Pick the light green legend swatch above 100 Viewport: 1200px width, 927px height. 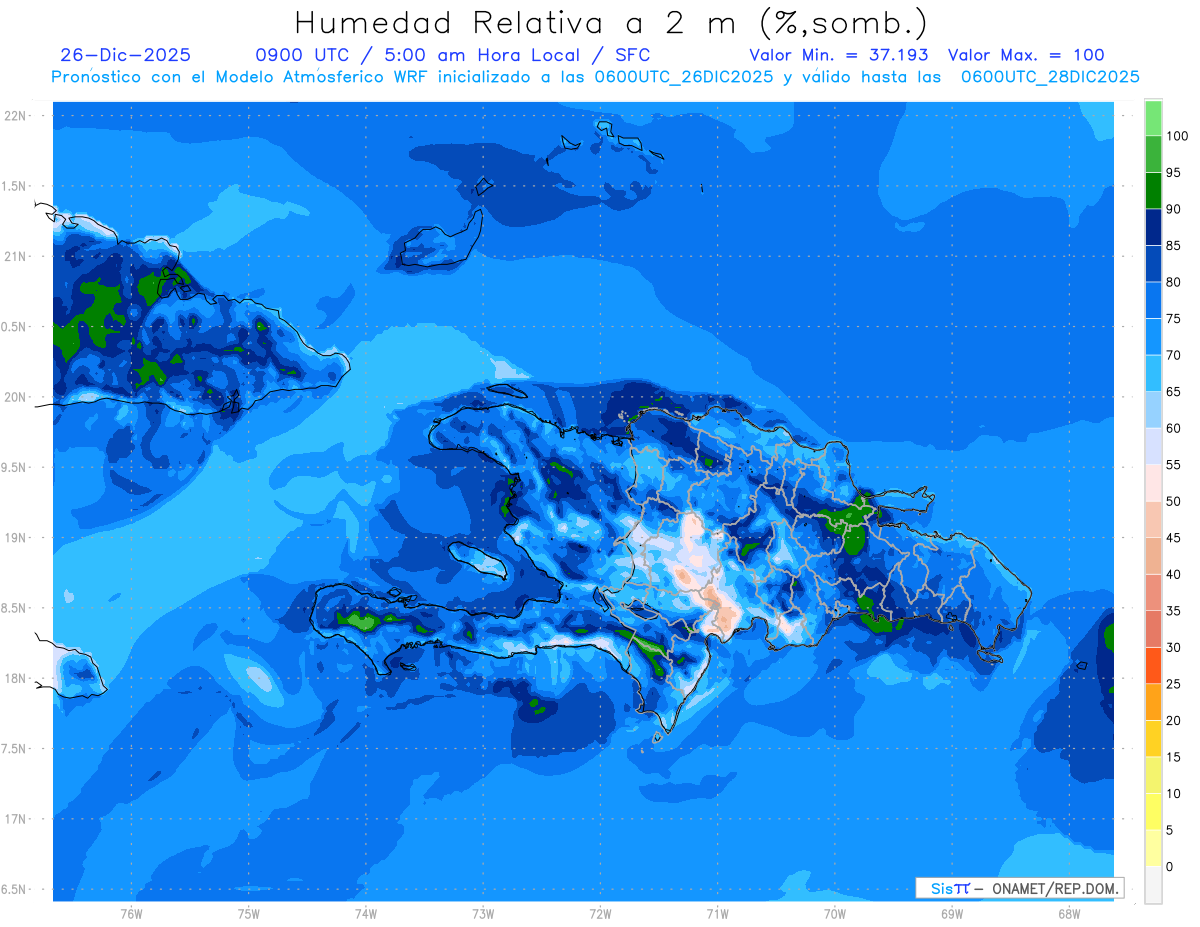tap(1153, 118)
